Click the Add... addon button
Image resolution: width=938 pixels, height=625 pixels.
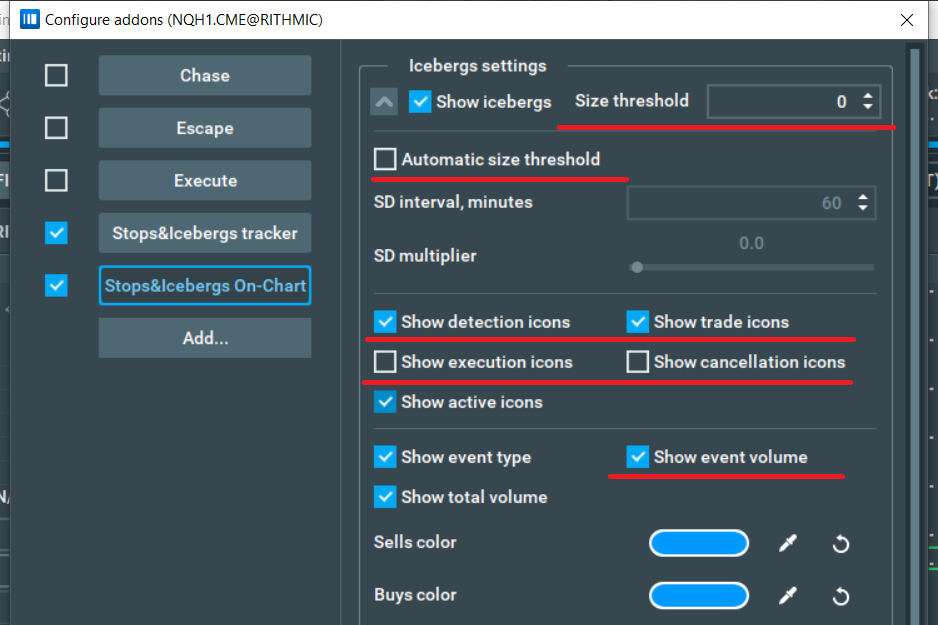pyautogui.click(x=205, y=338)
